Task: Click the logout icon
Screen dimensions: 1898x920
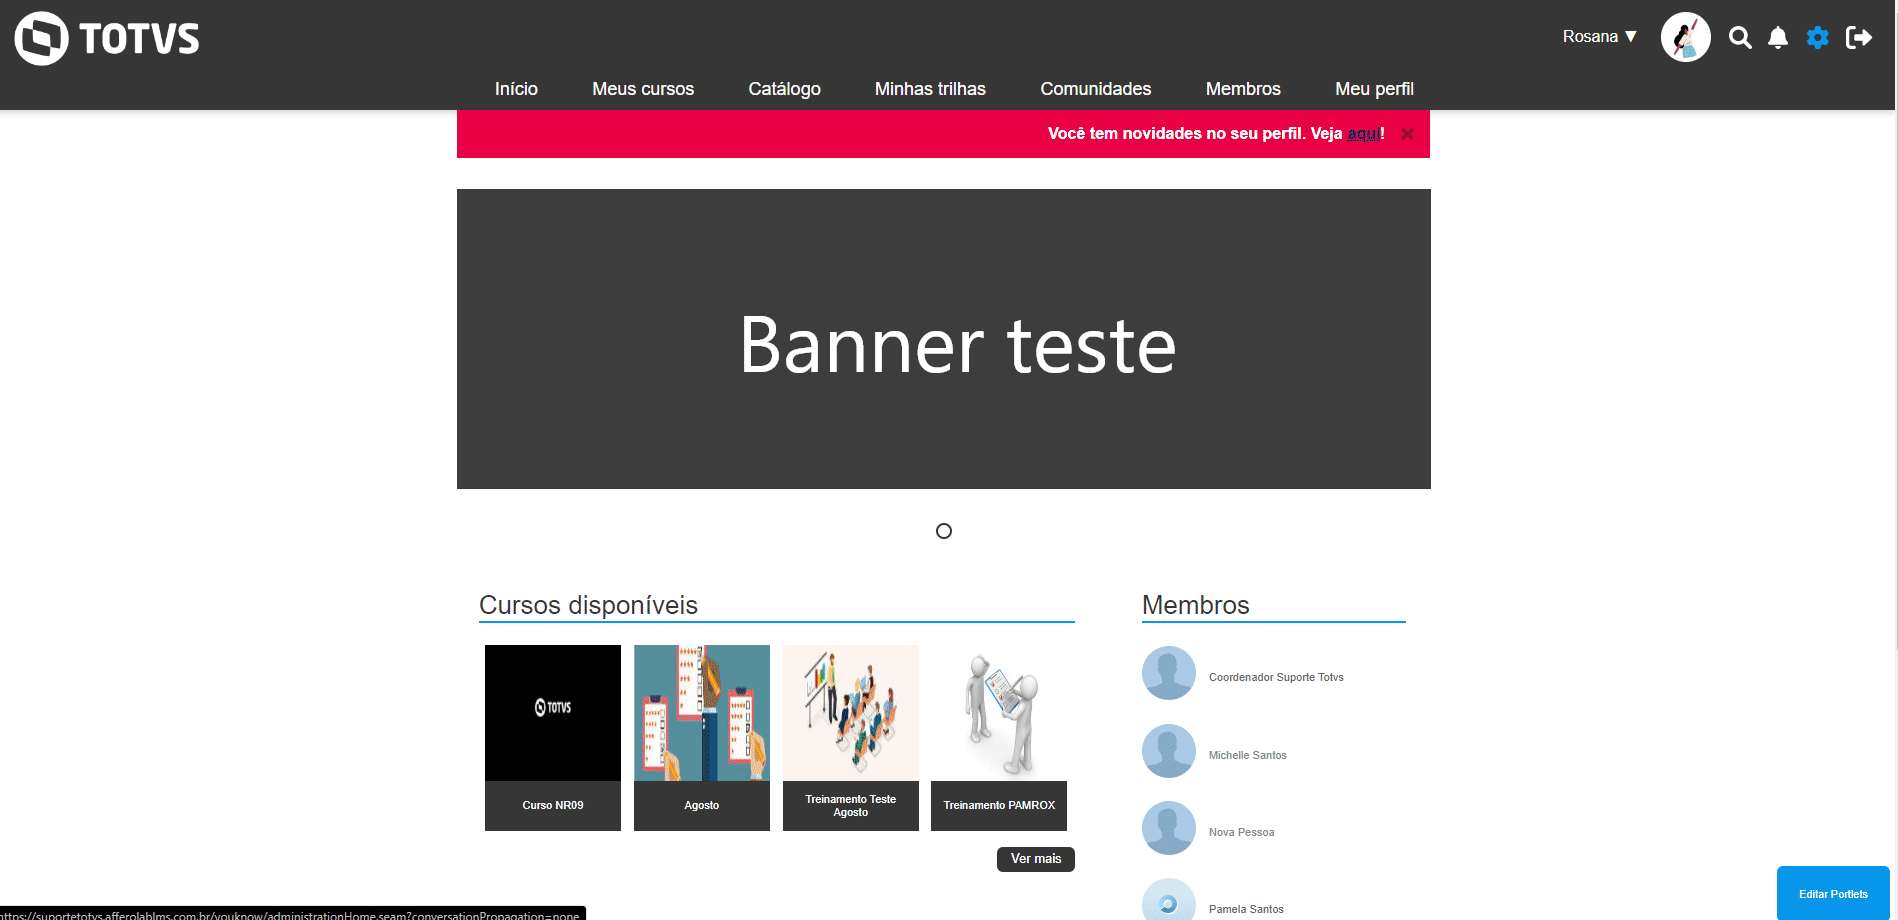Action: pyautogui.click(x=1859, y=38)
